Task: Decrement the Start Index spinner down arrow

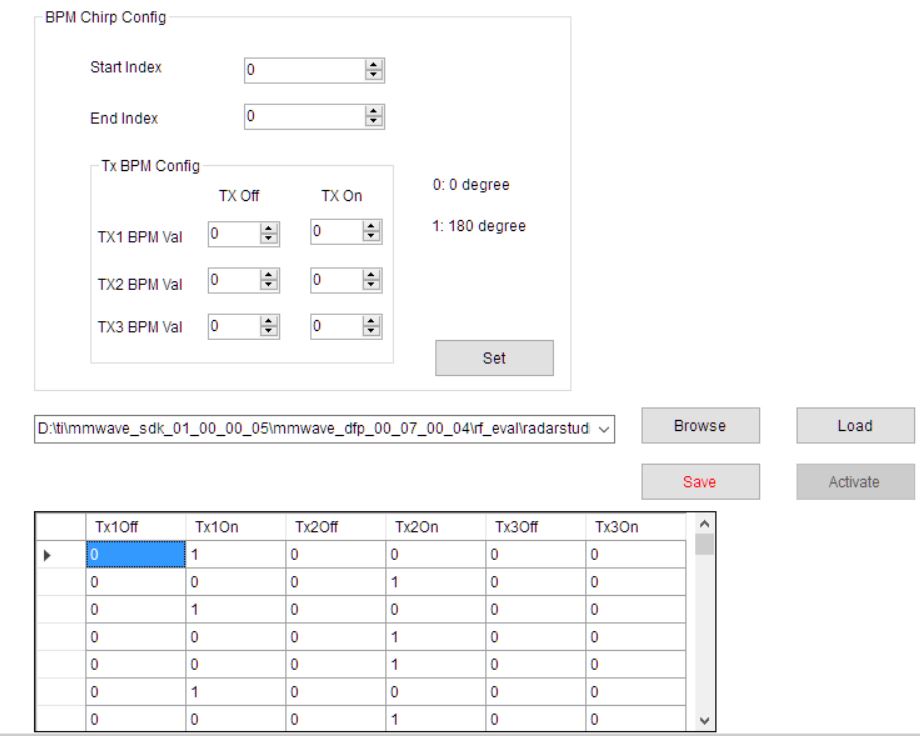Action: click(x=373, y=75)
